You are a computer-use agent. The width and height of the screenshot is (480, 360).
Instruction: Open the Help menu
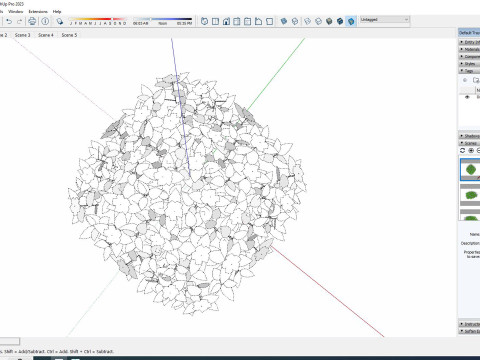pos(57,11)
